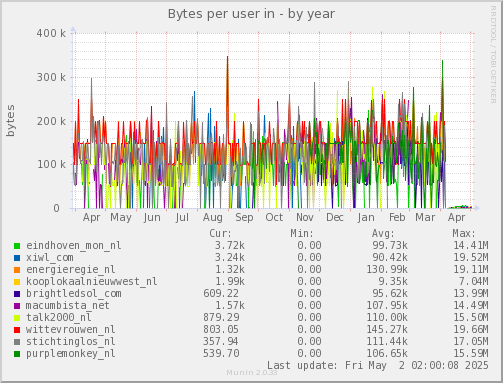Click the 200 k y-axis label

click(x=51, y=121)
